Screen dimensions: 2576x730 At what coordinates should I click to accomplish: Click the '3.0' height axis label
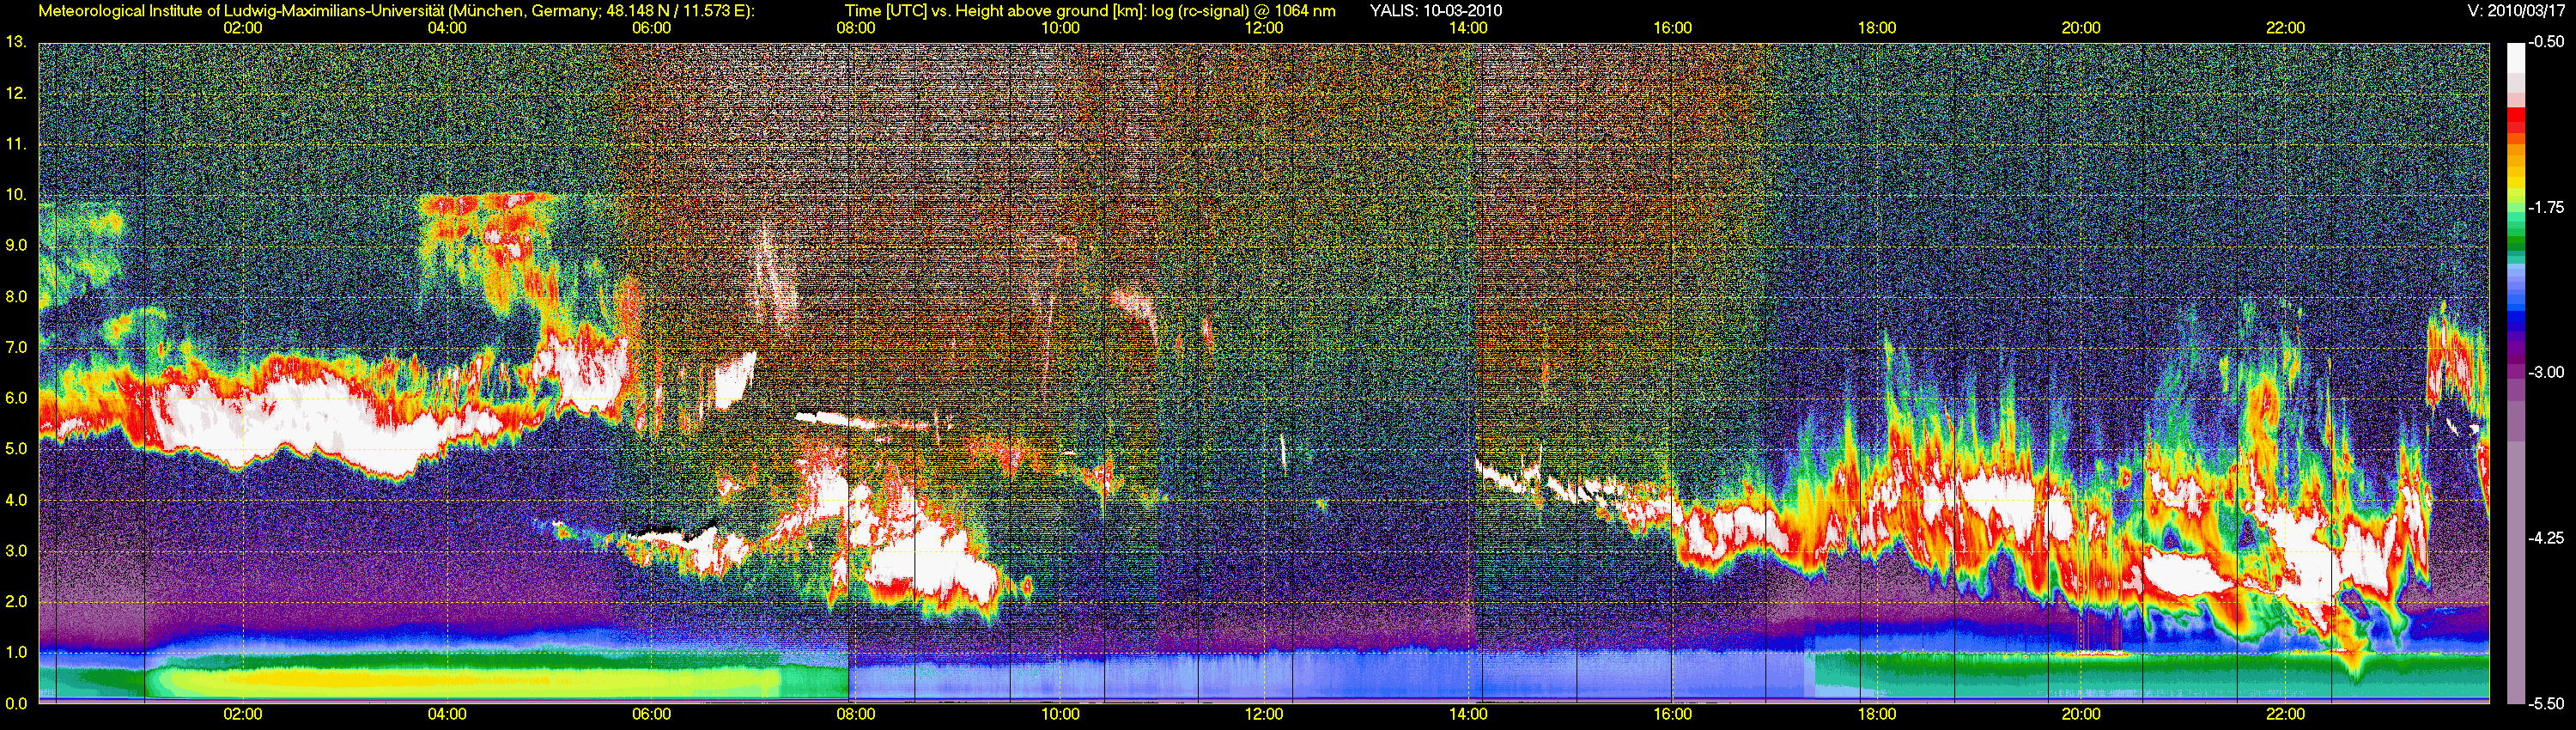16,551
